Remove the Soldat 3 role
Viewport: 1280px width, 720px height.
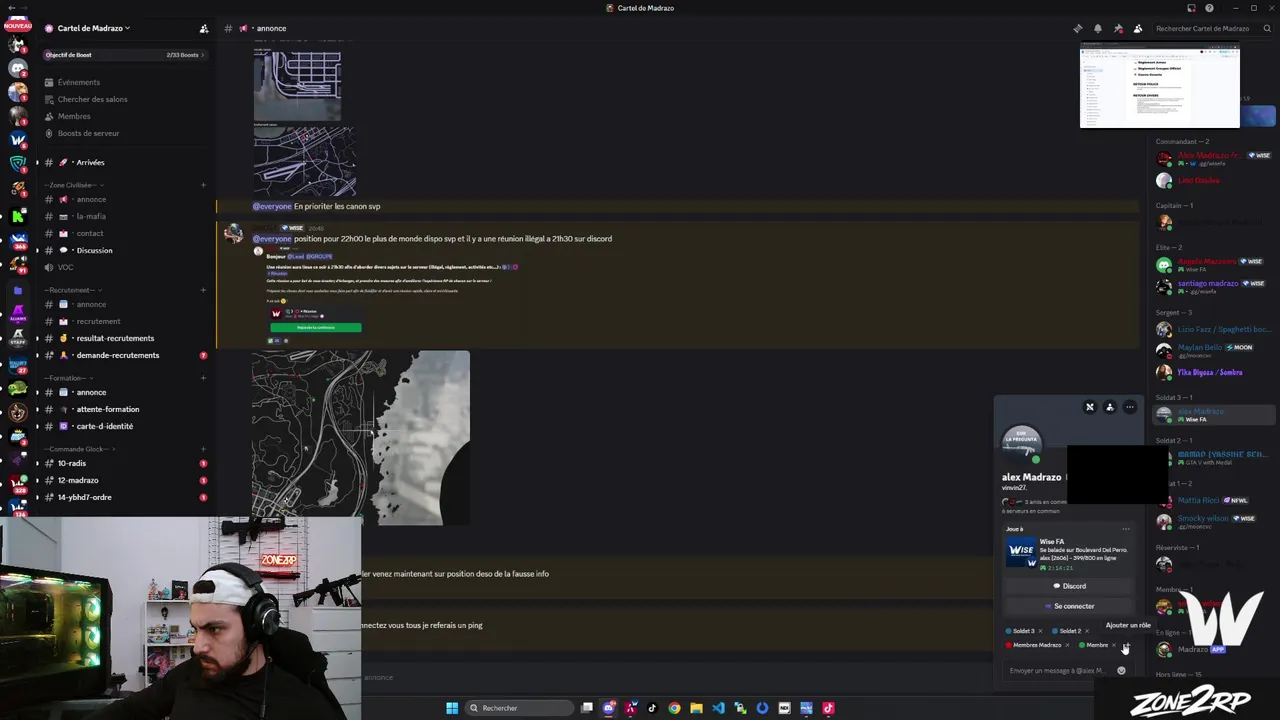(x=1040, y=631)
